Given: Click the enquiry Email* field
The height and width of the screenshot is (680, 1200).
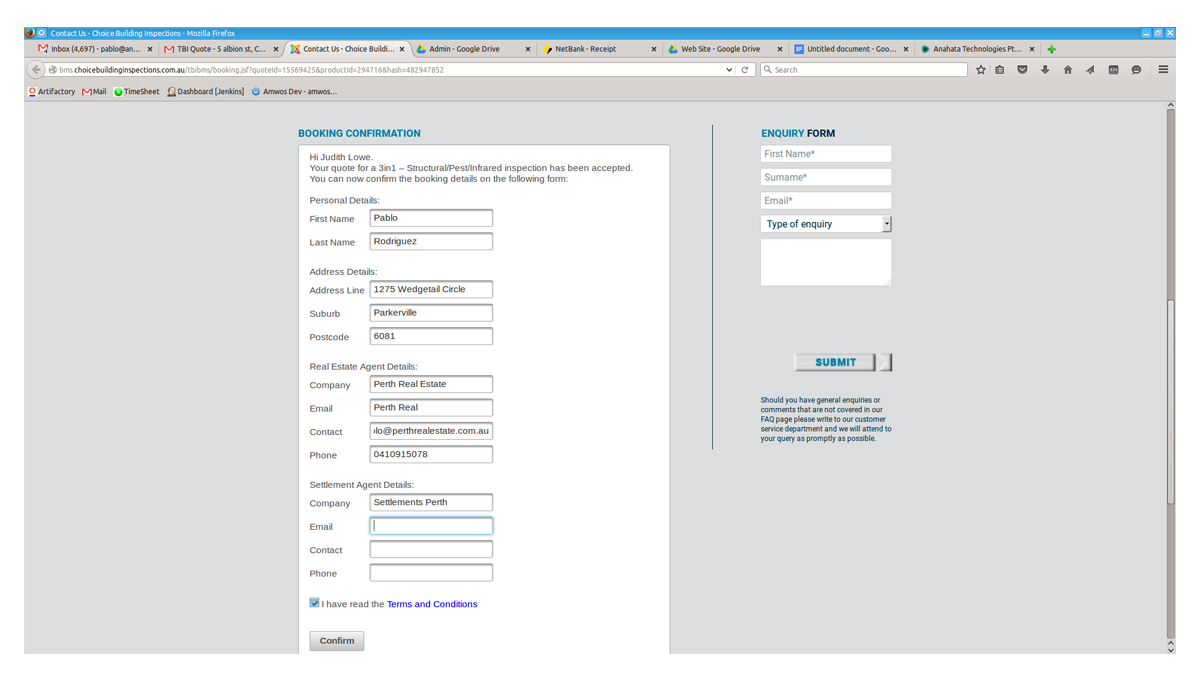Looking at the screenshot, I should click(x=826, y=200).
